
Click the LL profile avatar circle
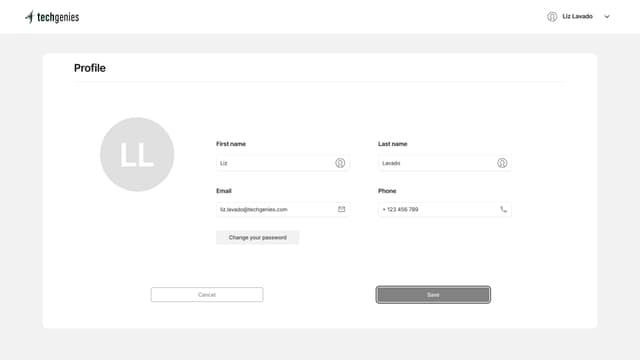coord(137,154)
